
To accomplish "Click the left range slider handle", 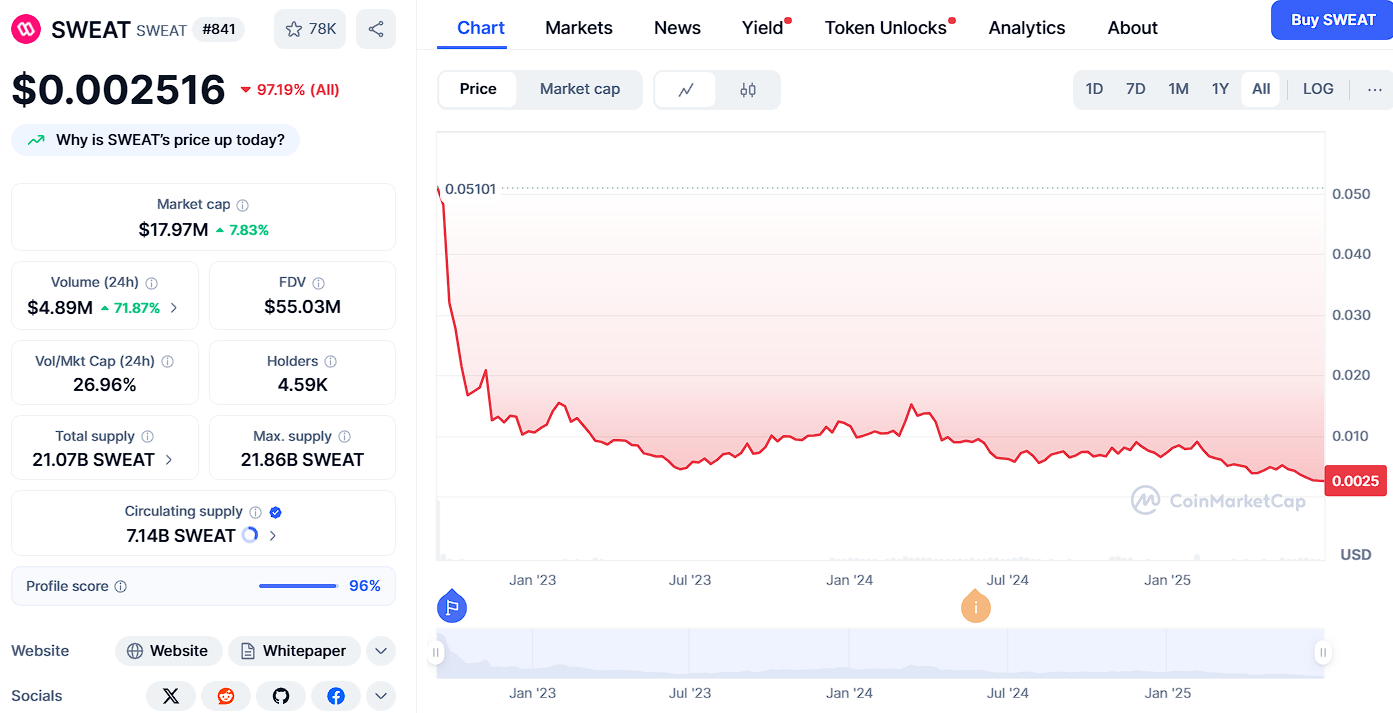I will [x=436, y=653].
